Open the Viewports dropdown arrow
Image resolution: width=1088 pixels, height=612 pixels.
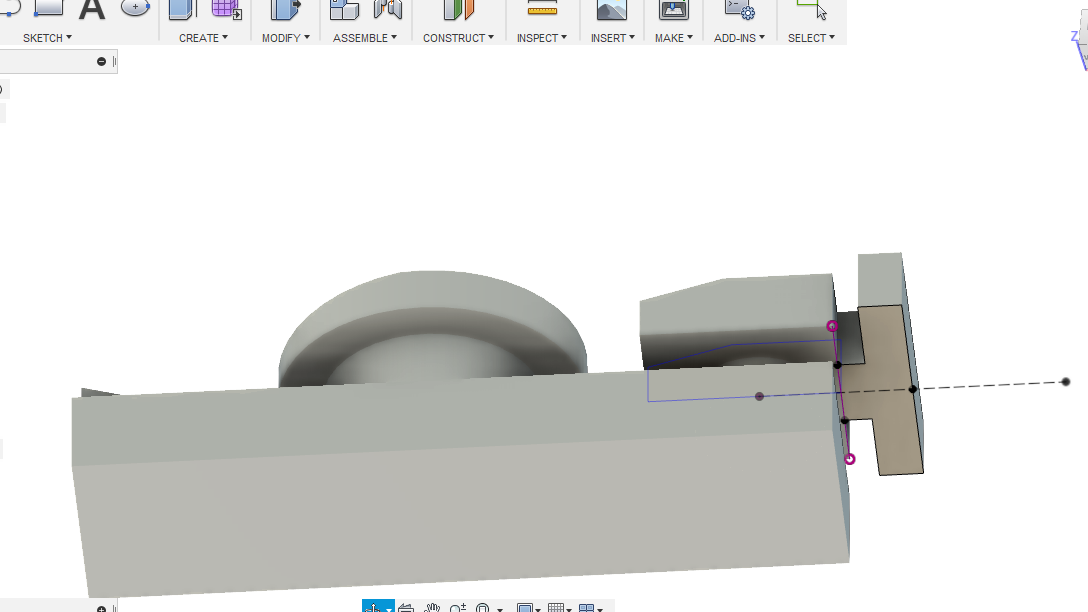click(x=600, y=609)
